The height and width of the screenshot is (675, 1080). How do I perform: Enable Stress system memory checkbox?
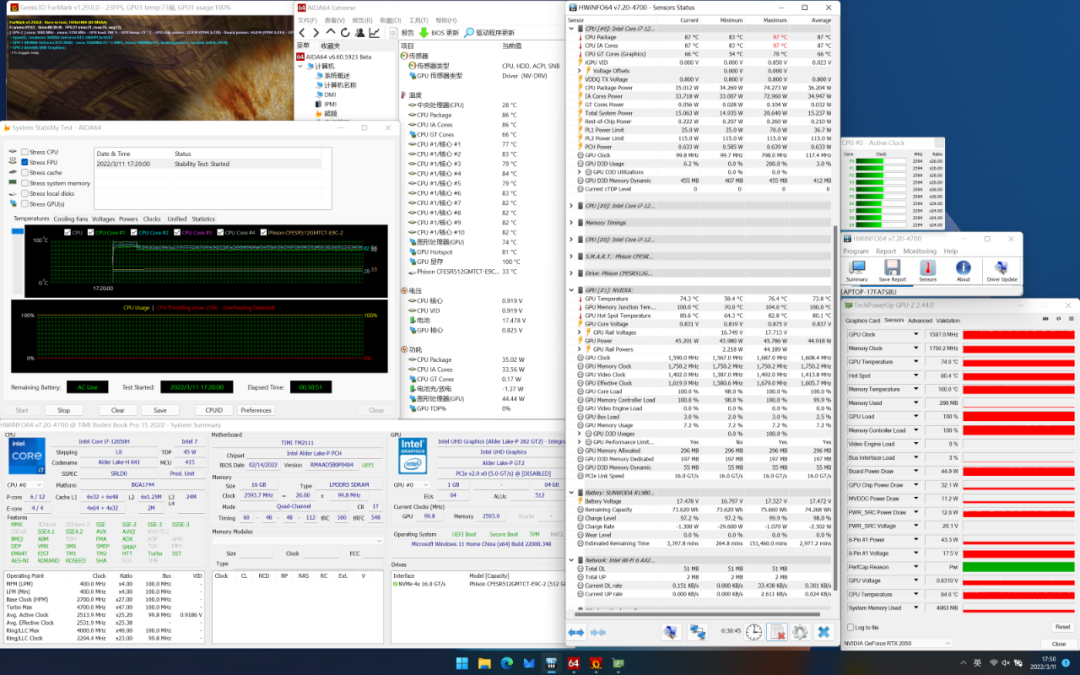click(x=25, y=183)
